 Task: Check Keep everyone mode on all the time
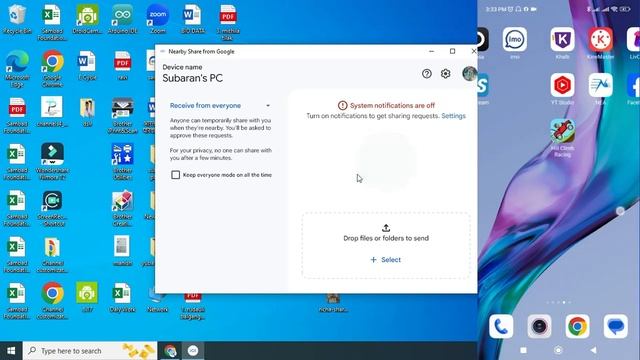coord(176,175)
